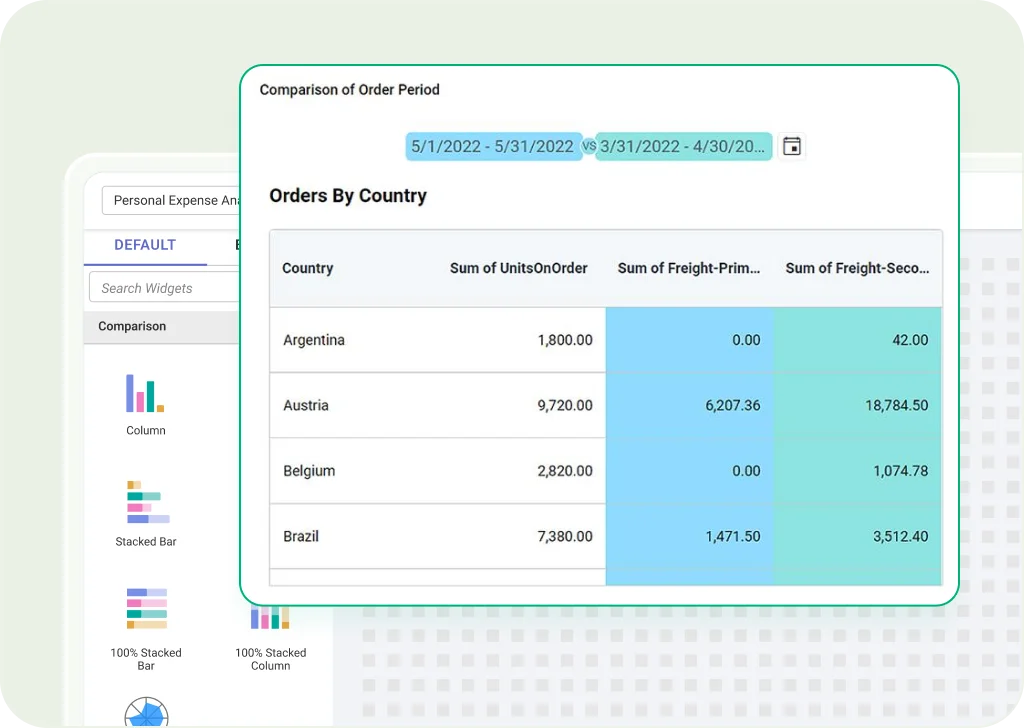The image size is (1024, 728).
Task: Switch to the DEFAULT tab
Action: click(145, 245)
